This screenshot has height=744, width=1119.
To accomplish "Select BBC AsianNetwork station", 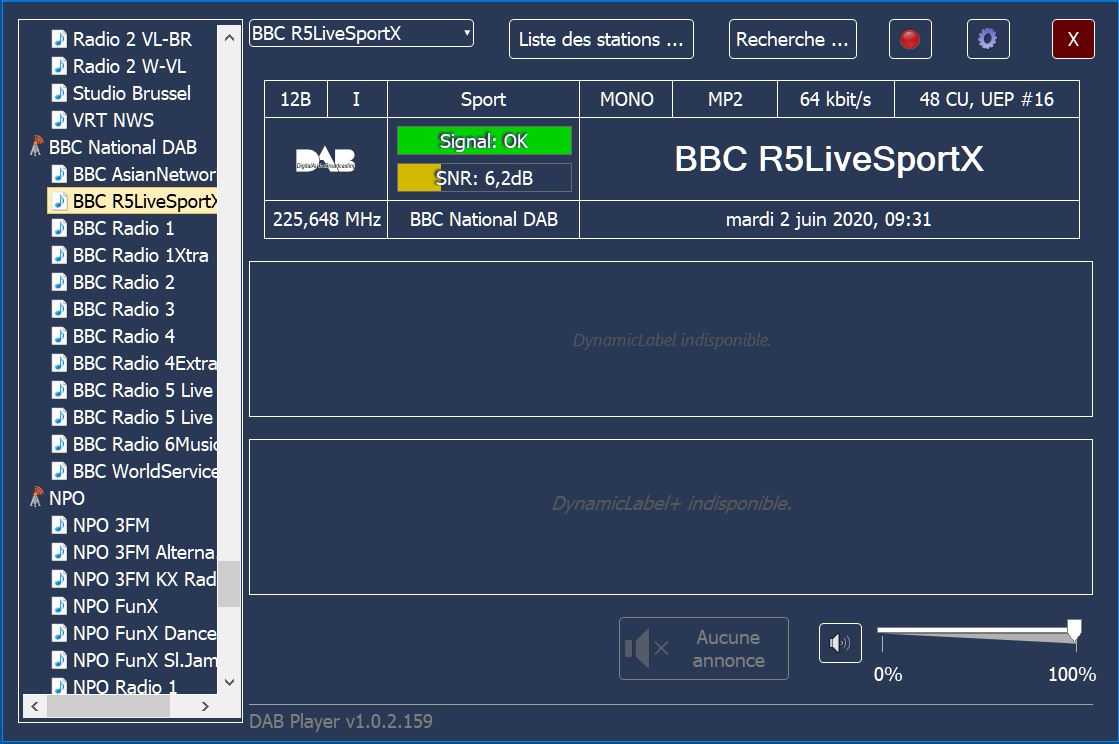I will click(143, 174).
